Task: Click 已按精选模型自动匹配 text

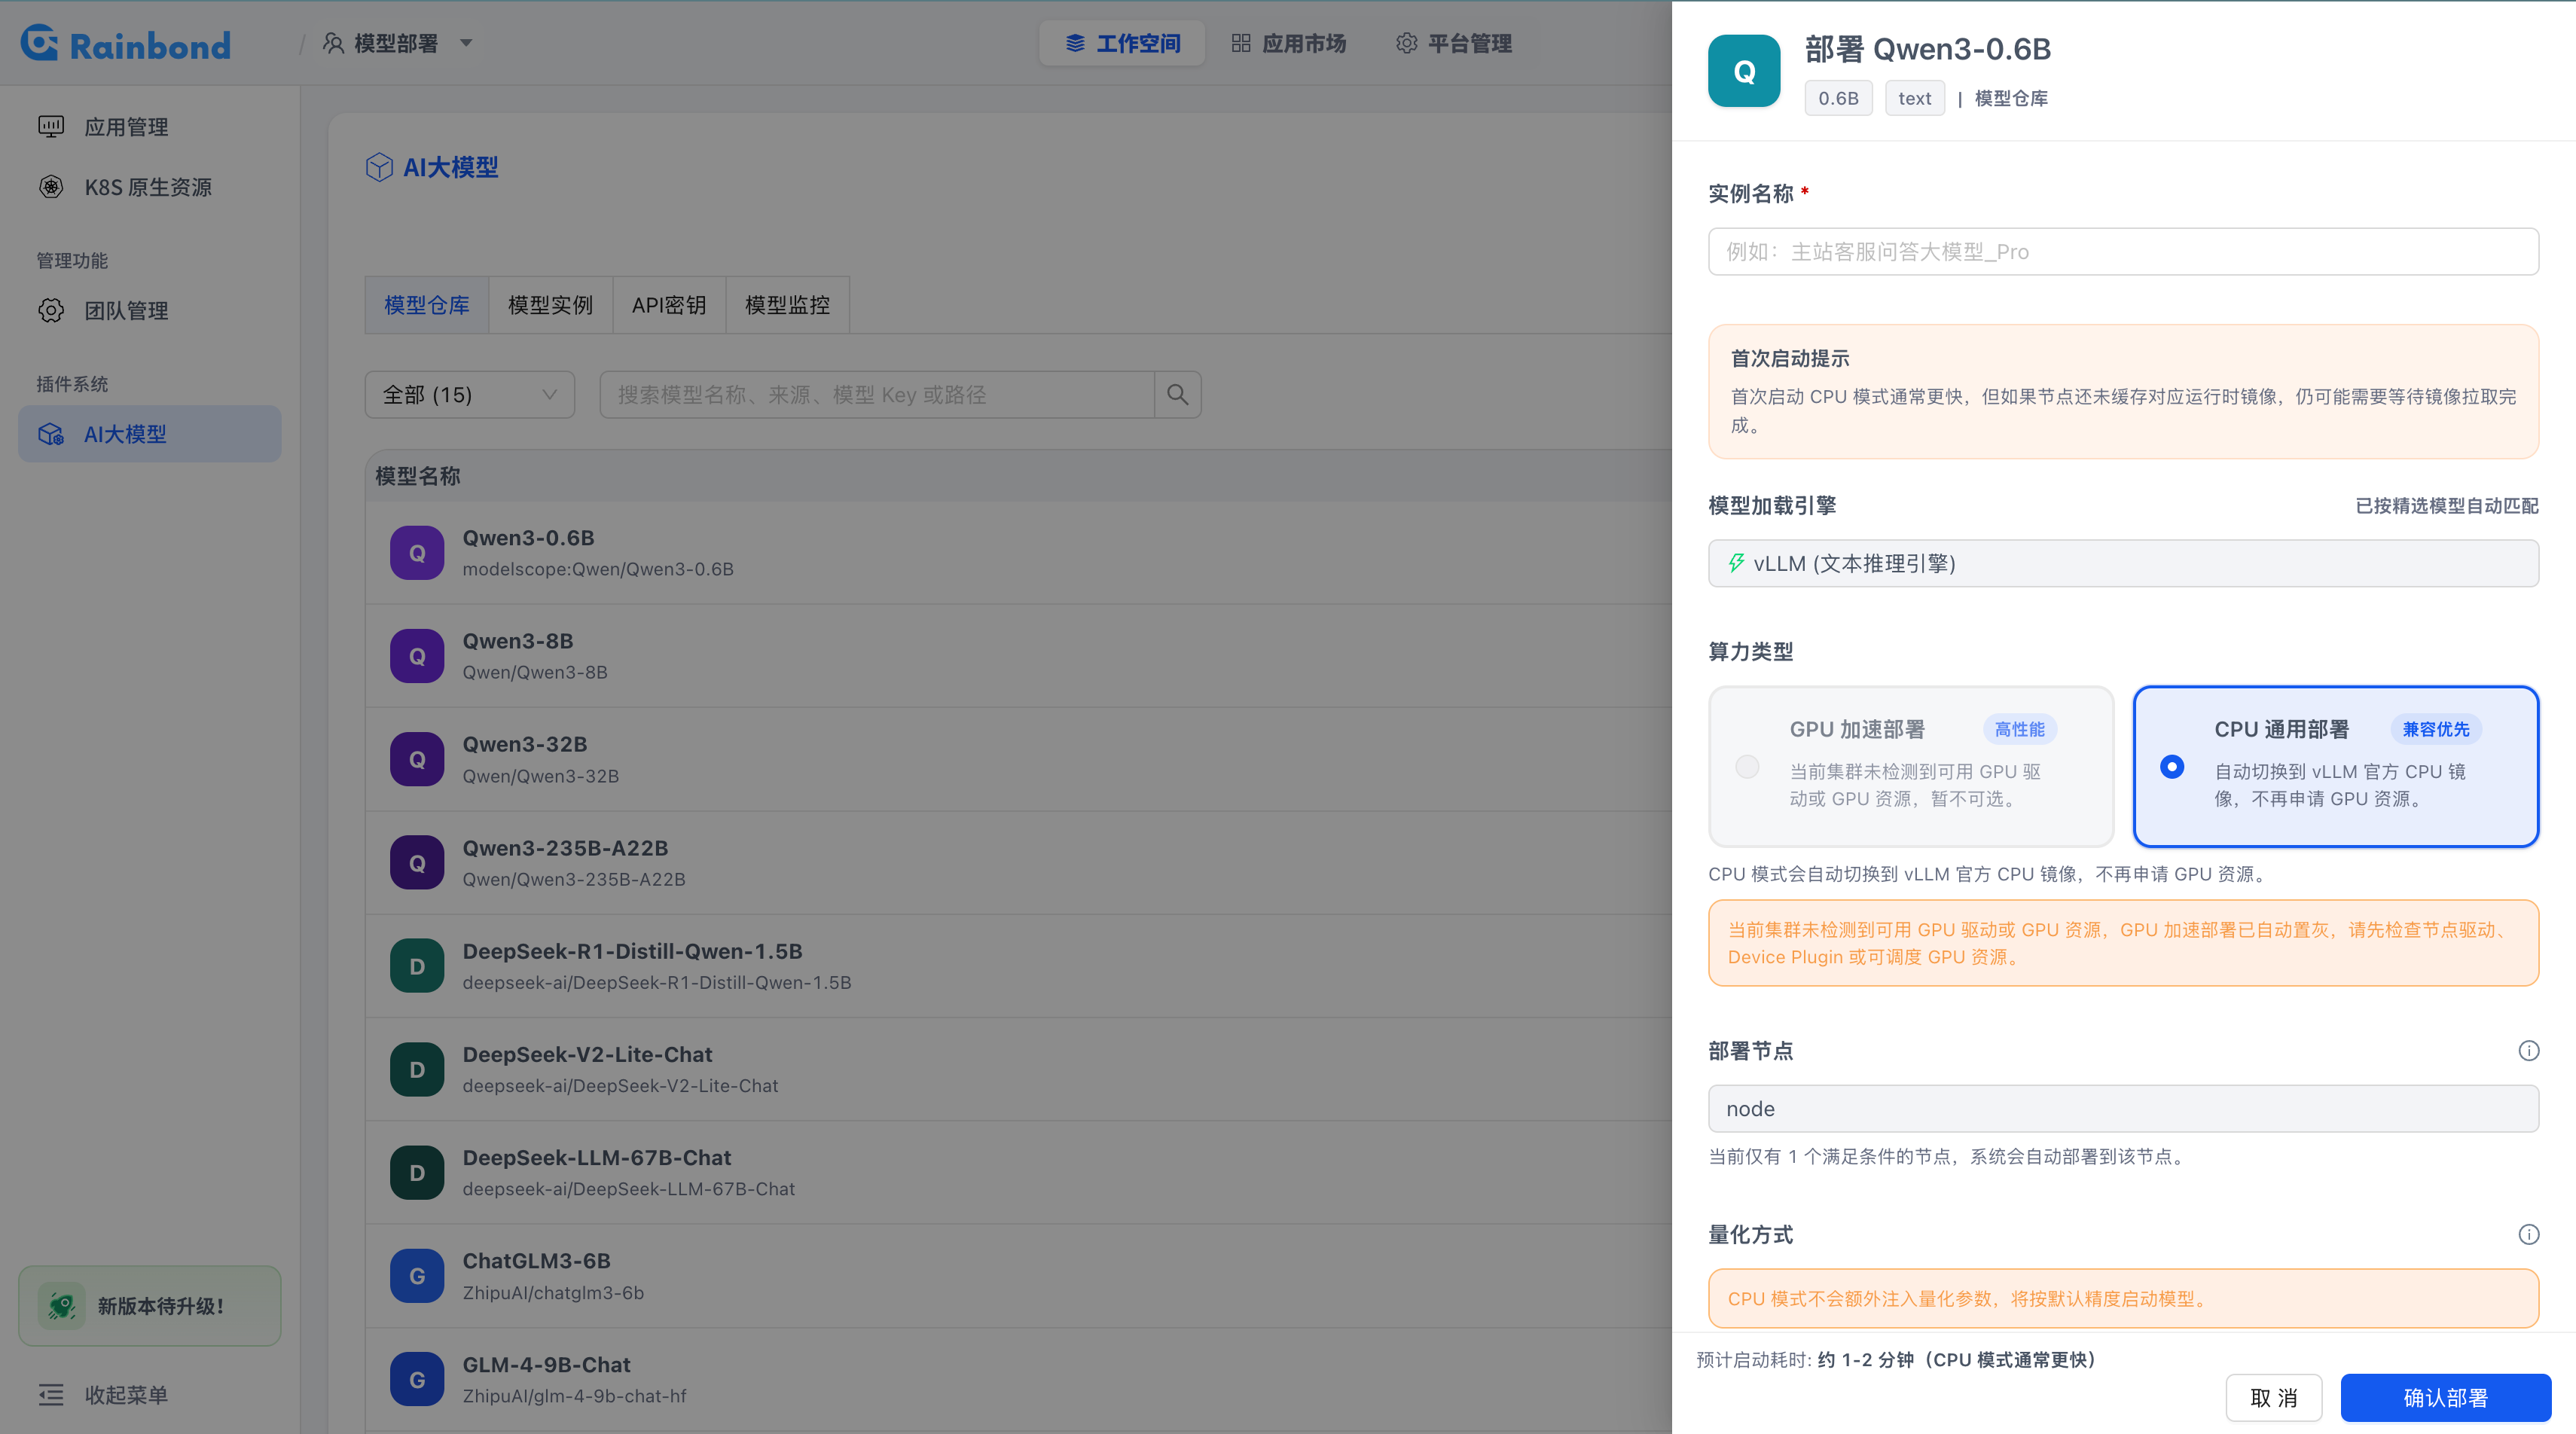Action: pos(2446,506)
